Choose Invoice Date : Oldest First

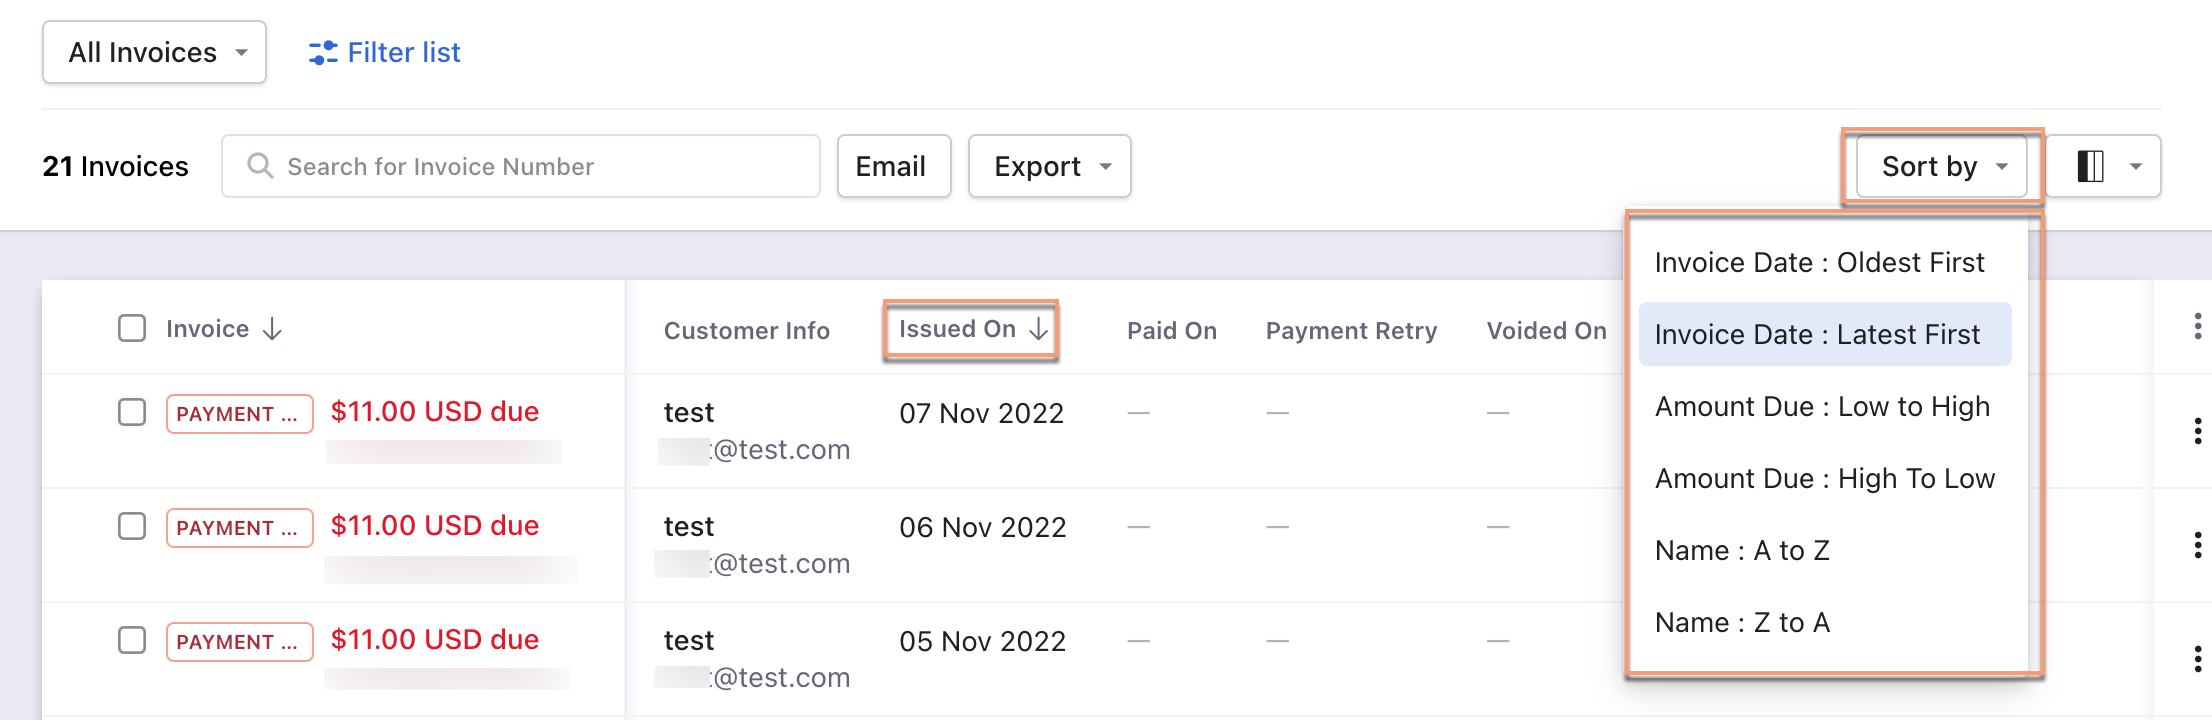point(1819,262)
